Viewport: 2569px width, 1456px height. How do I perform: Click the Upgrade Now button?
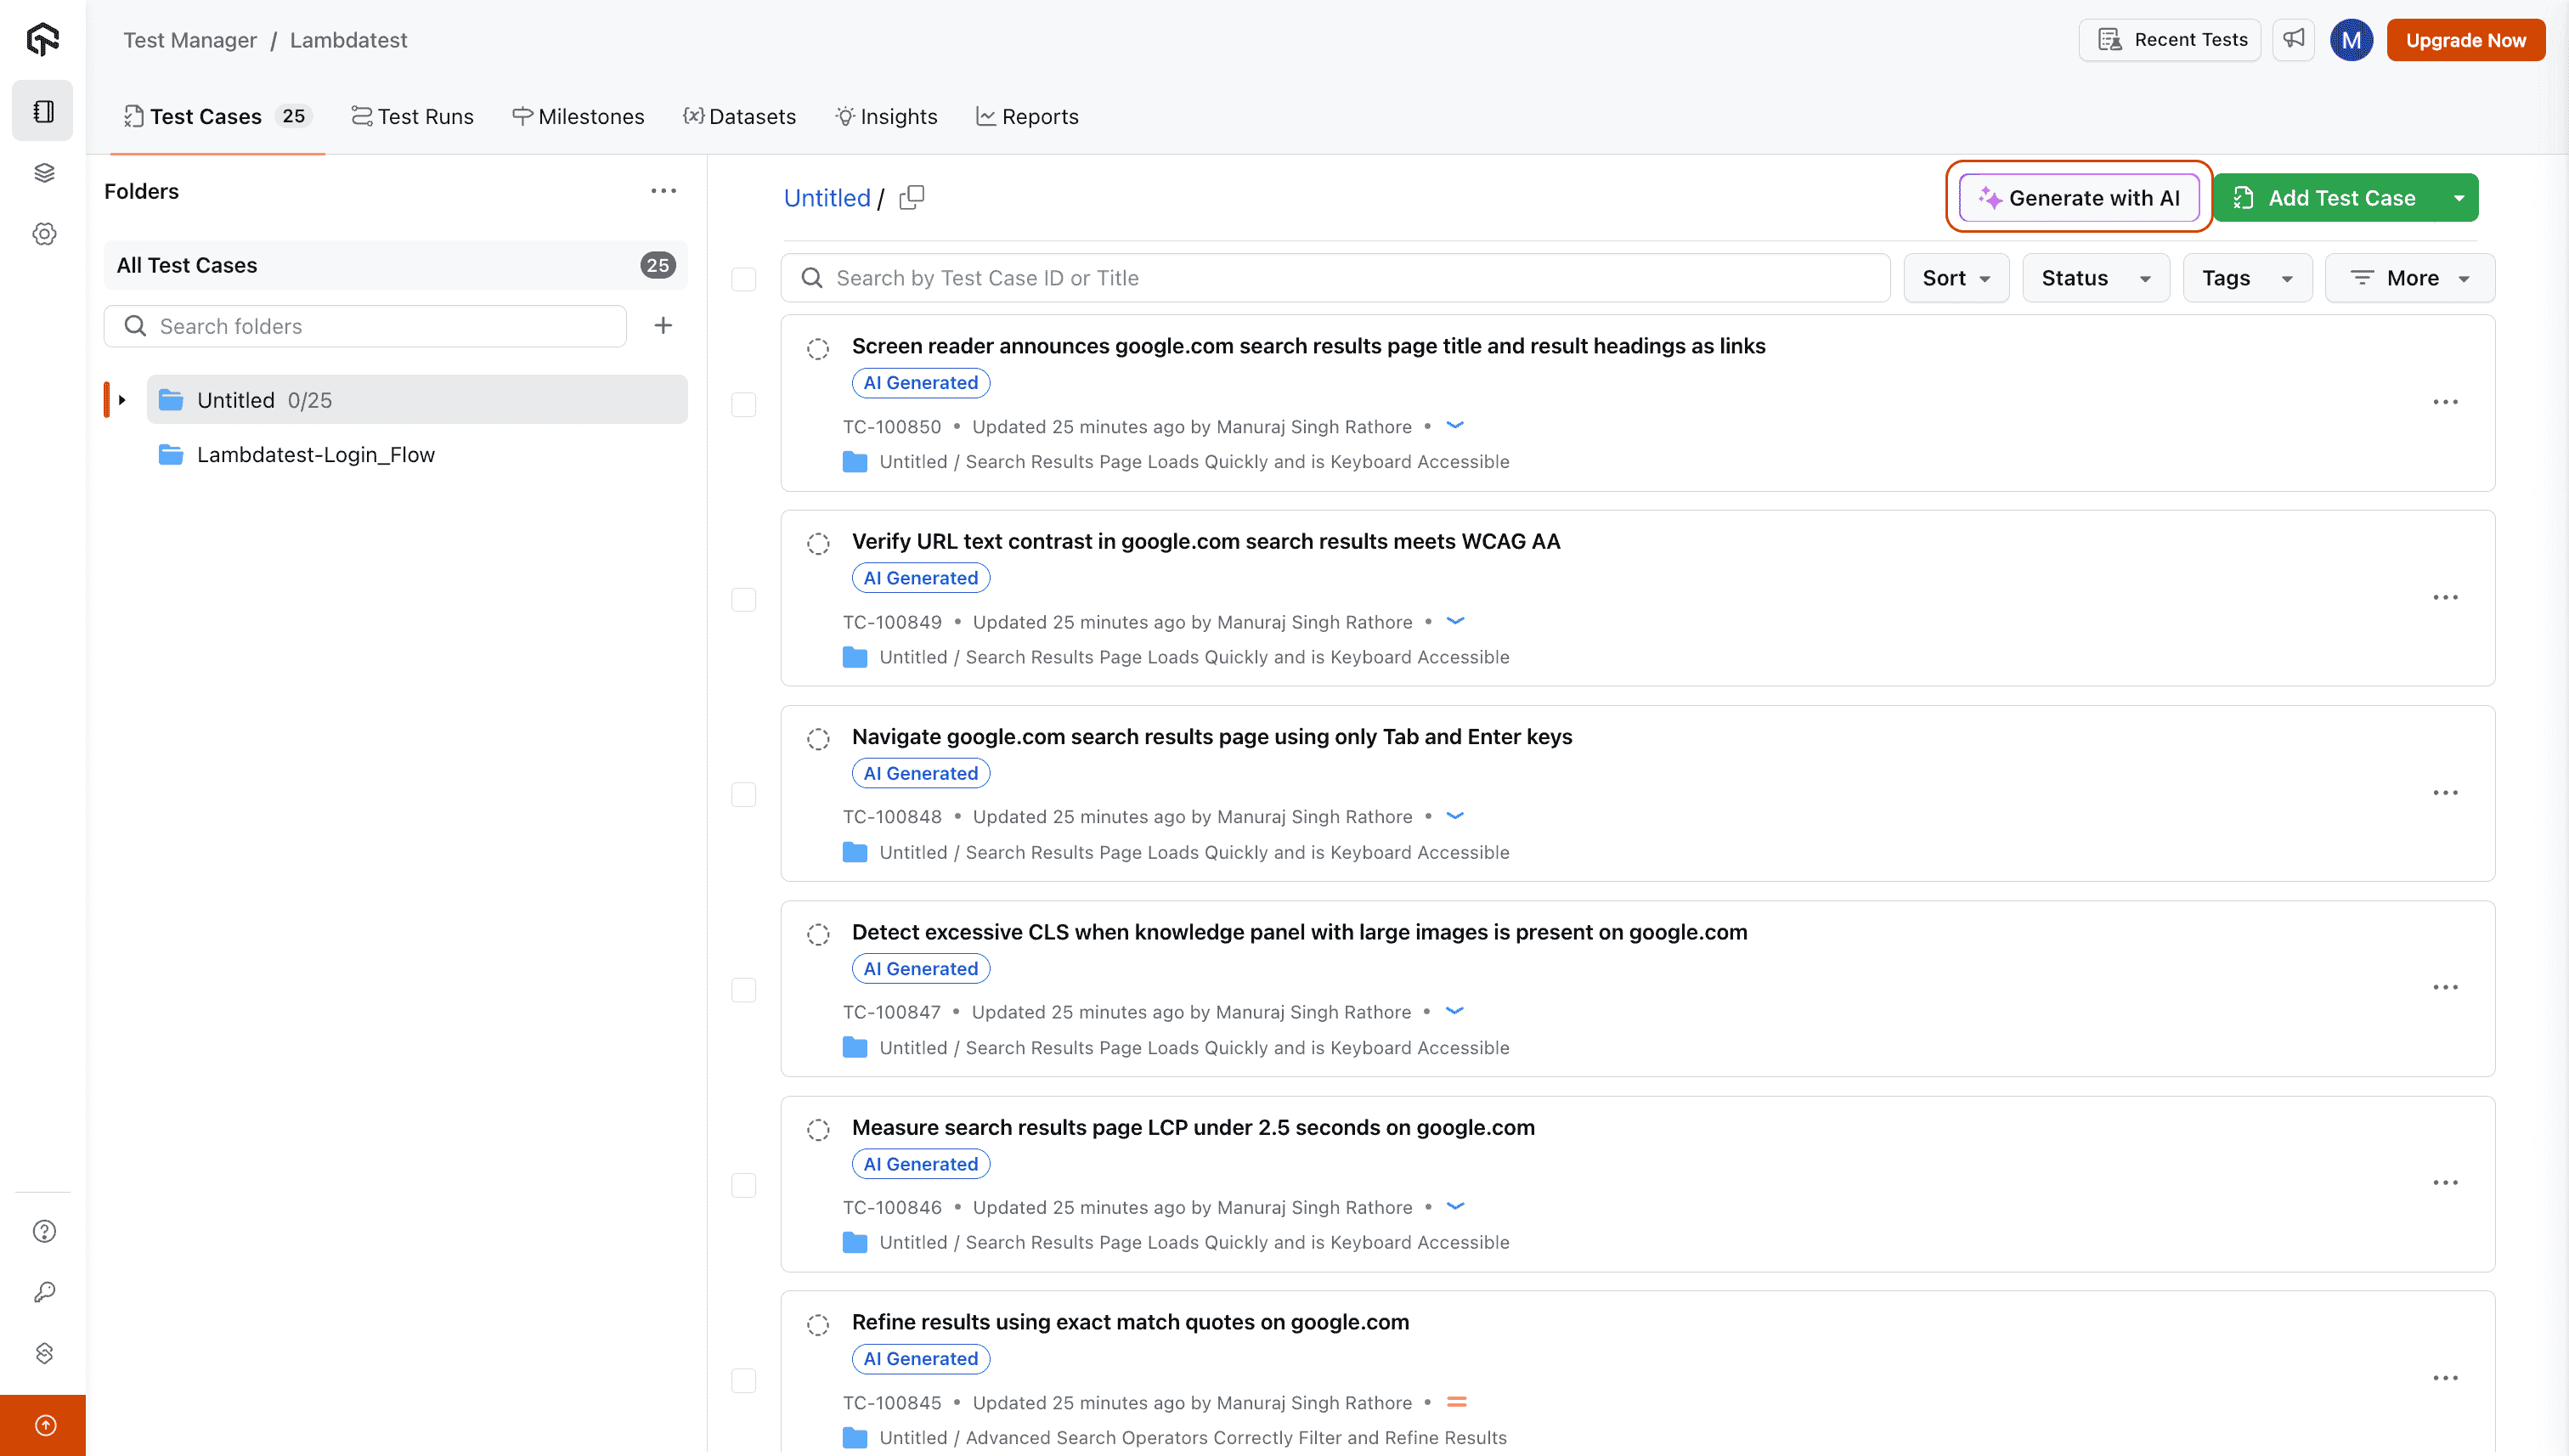pyautogui.click(x=2465, y=40)
